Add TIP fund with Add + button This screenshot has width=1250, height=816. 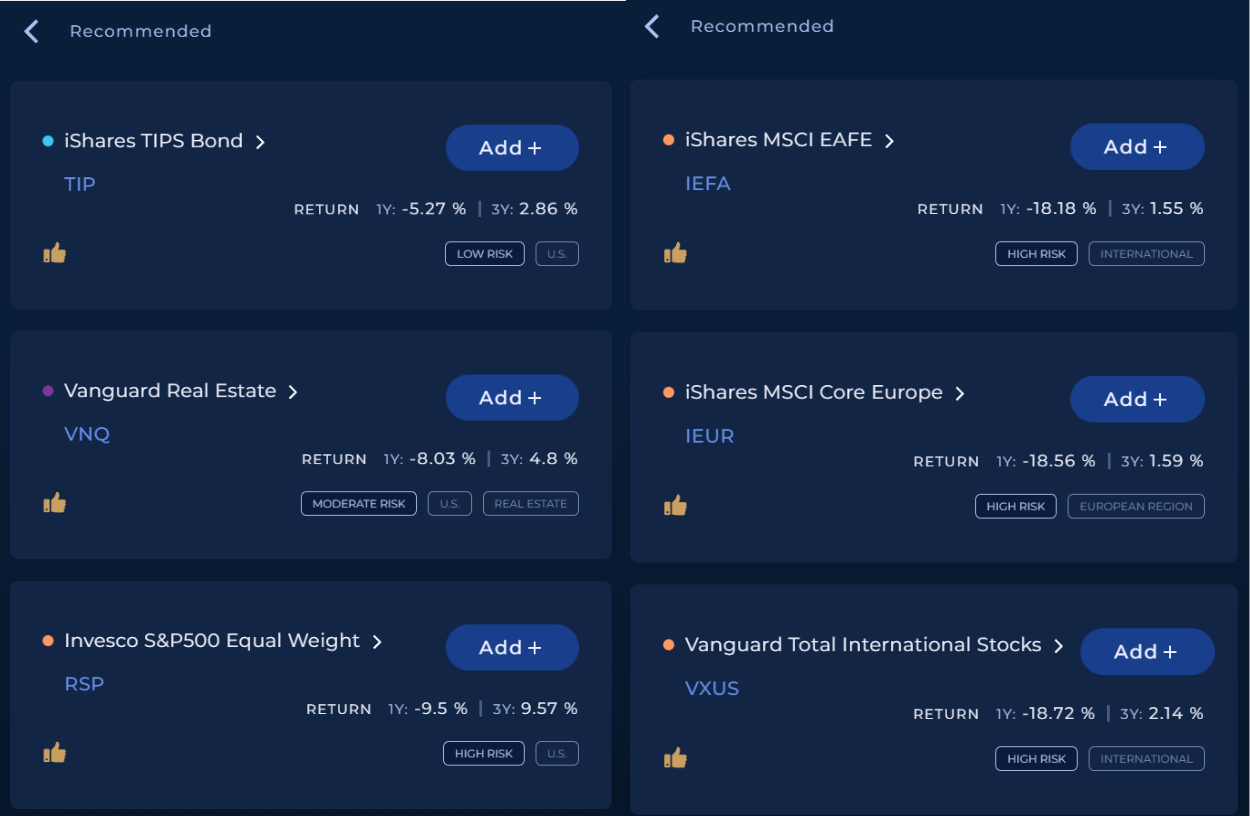[x=512, y=148]
